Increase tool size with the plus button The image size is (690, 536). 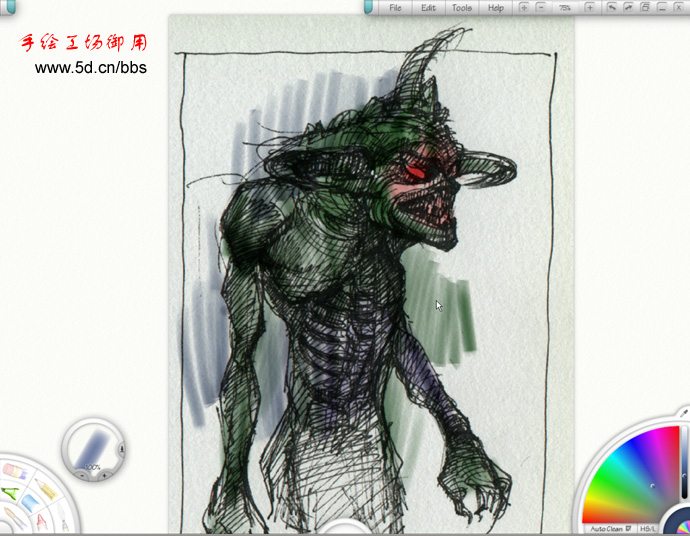(x=104, y=475)
